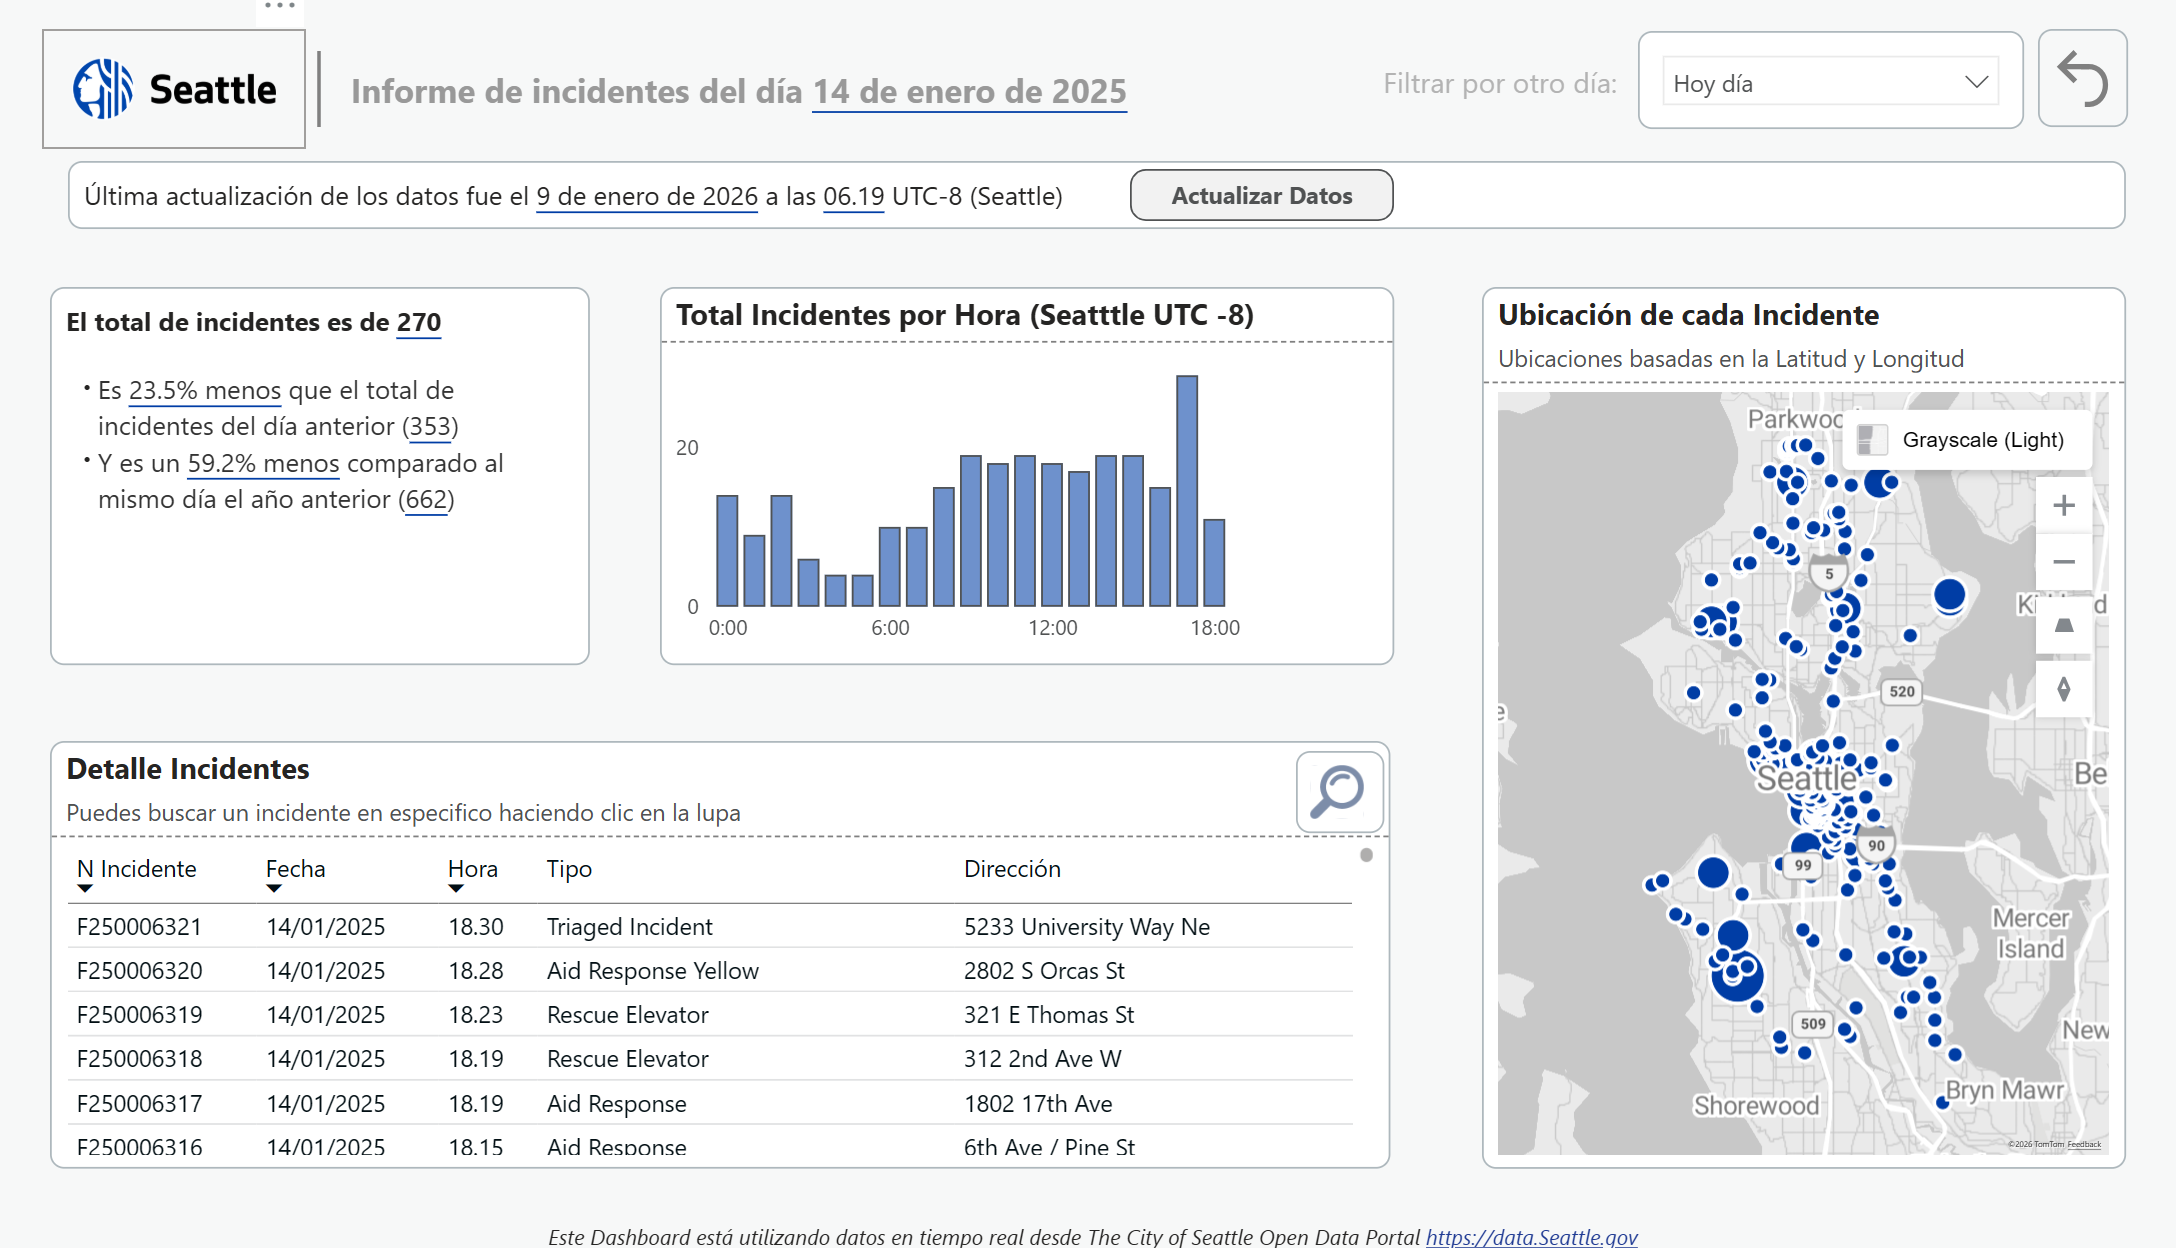This screenshot has height=1248, width=2176.
Task: Click the Seattle city logo
Action: [174, 89]
